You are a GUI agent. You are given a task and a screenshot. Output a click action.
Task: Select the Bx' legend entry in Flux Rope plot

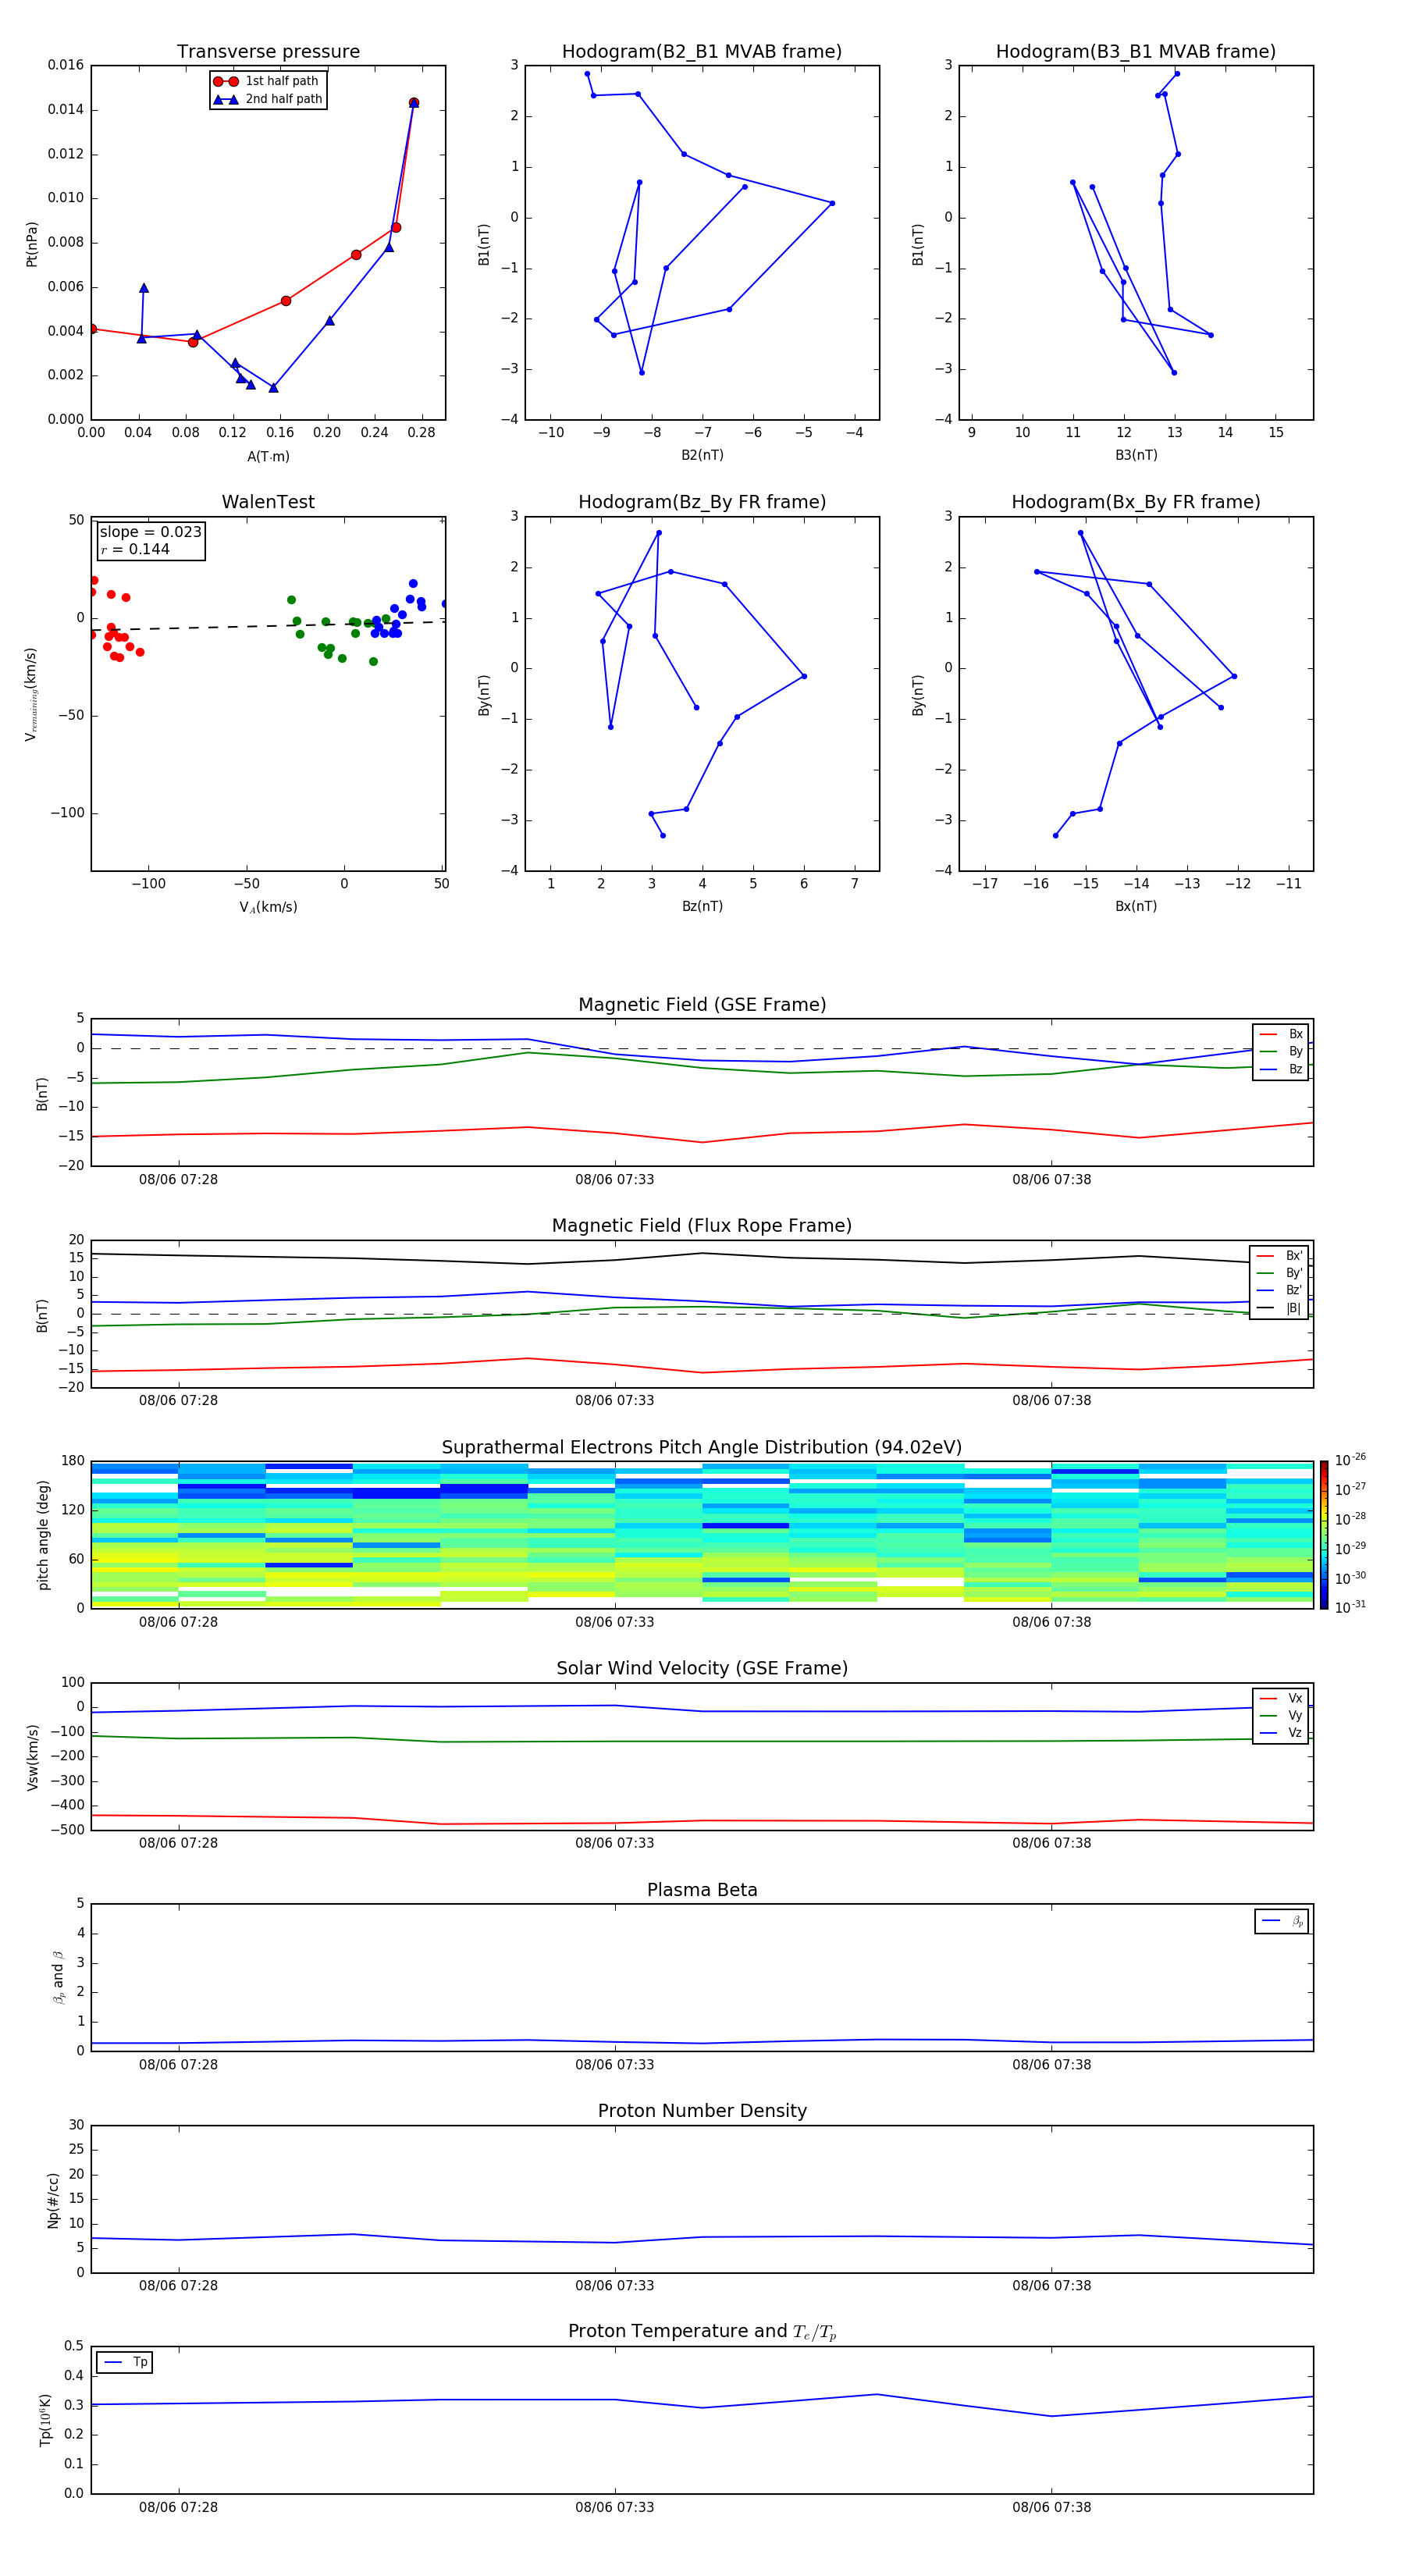coord(1280,1256)
